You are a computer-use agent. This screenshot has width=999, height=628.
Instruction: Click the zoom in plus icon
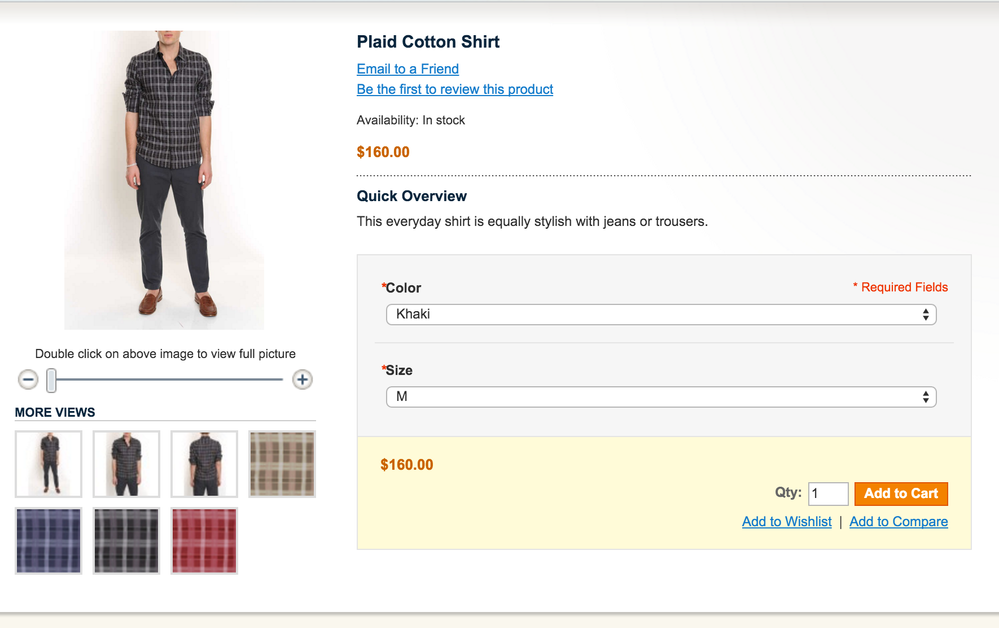pos(302,380)
